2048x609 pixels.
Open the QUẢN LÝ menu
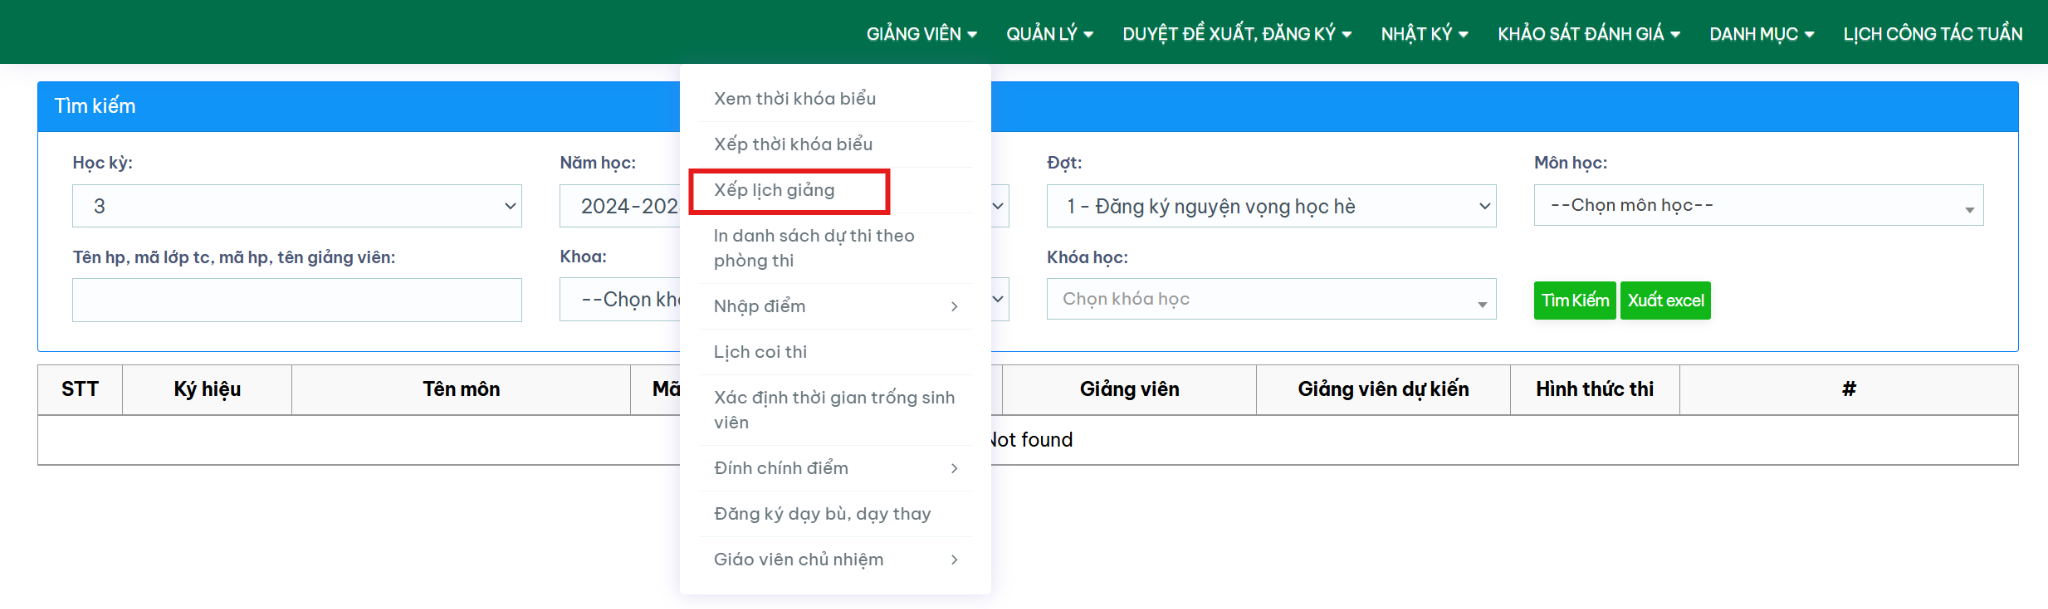coord(1049,34)
